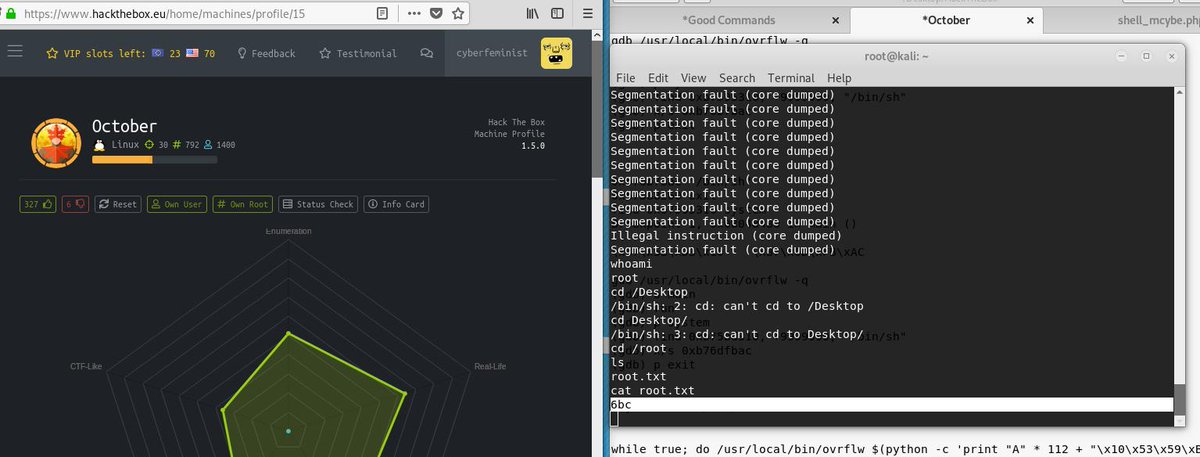The width and height of the screenshot is (1200, 457).
Task: Click the Firefox reader view icon
Action: tap(383, 14)
